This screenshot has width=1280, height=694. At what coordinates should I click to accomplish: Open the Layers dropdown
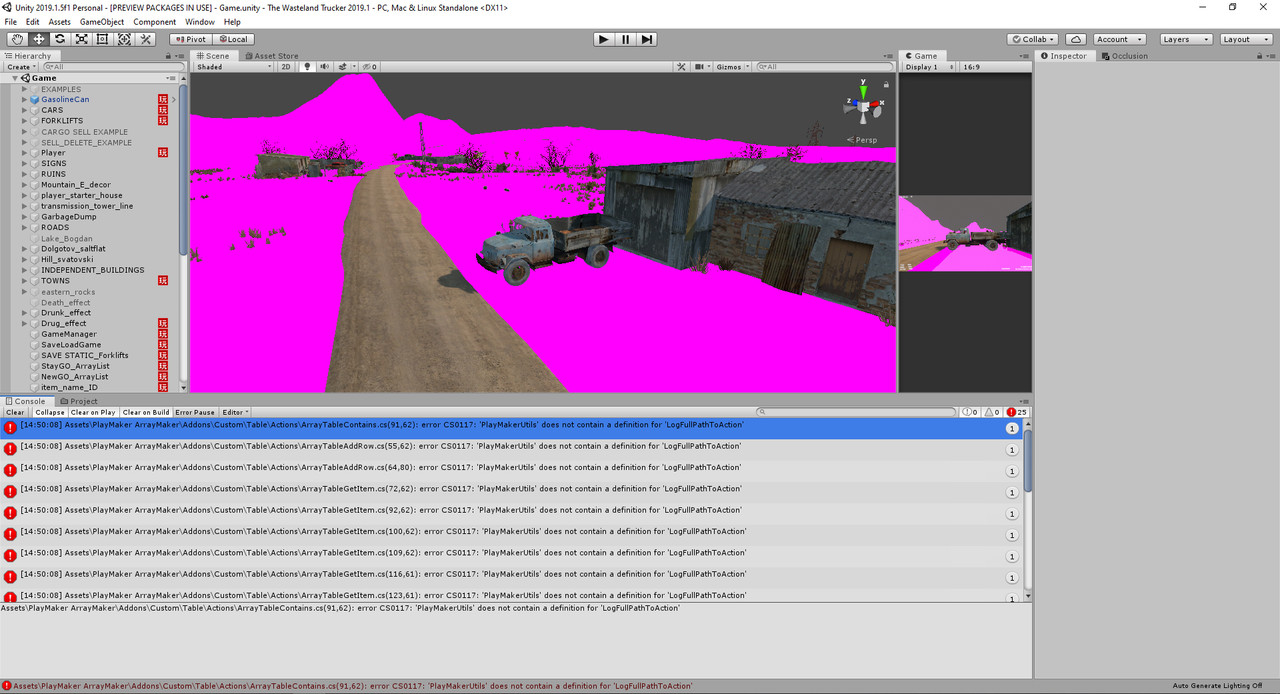click(x=1186, y=39)
